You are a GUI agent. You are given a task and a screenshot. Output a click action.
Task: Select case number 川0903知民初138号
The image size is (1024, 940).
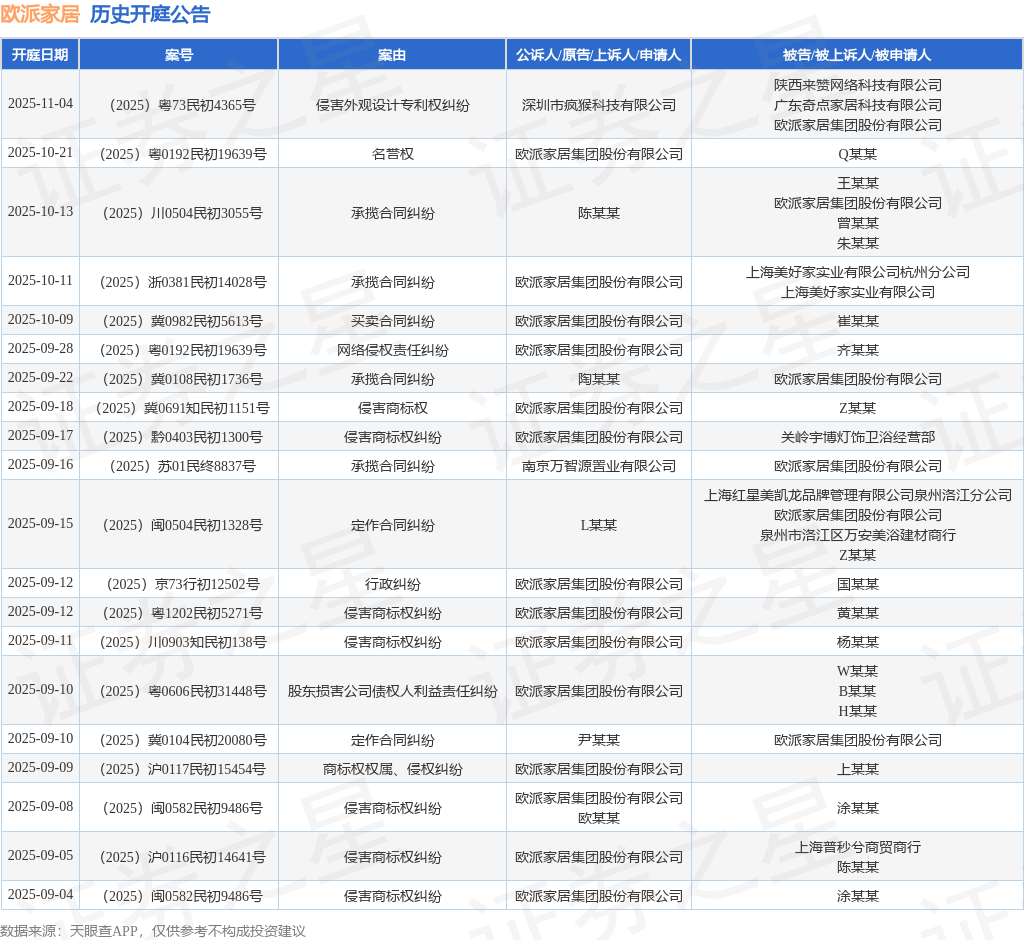[182, 642]
